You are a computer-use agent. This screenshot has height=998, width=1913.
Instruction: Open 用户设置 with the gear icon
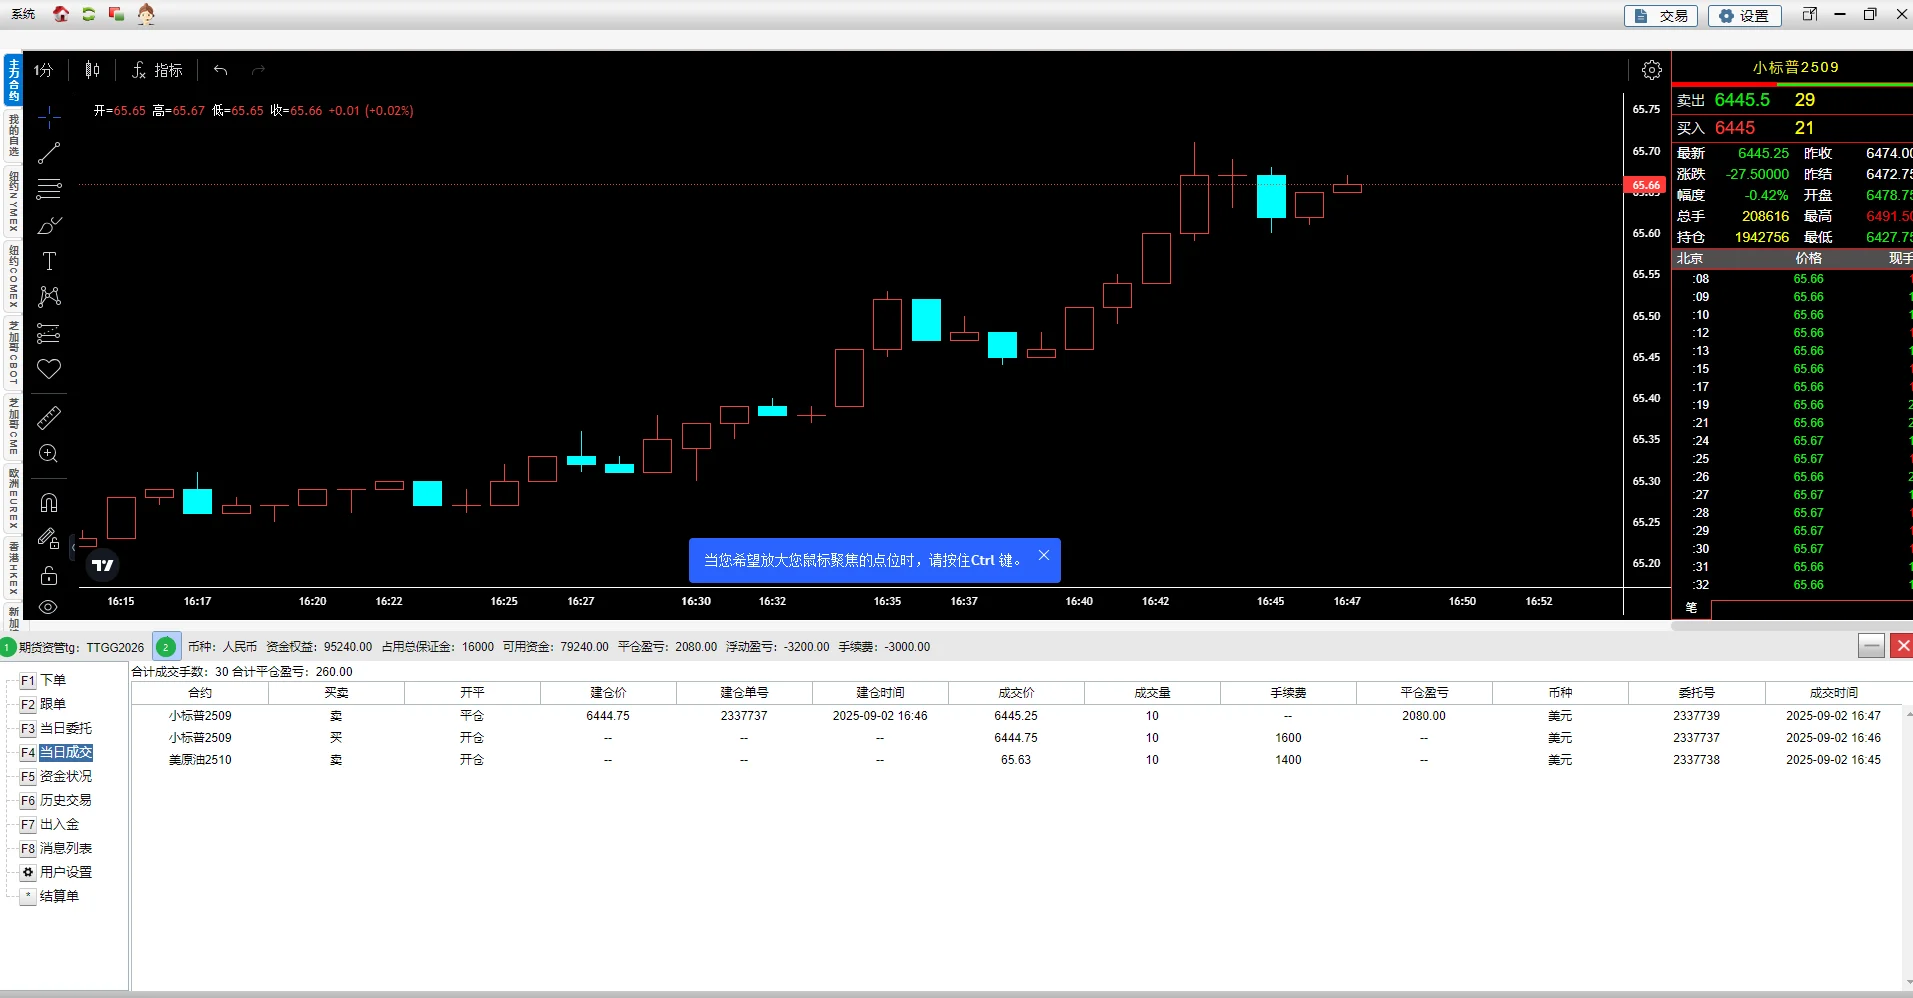click(56, 872)
